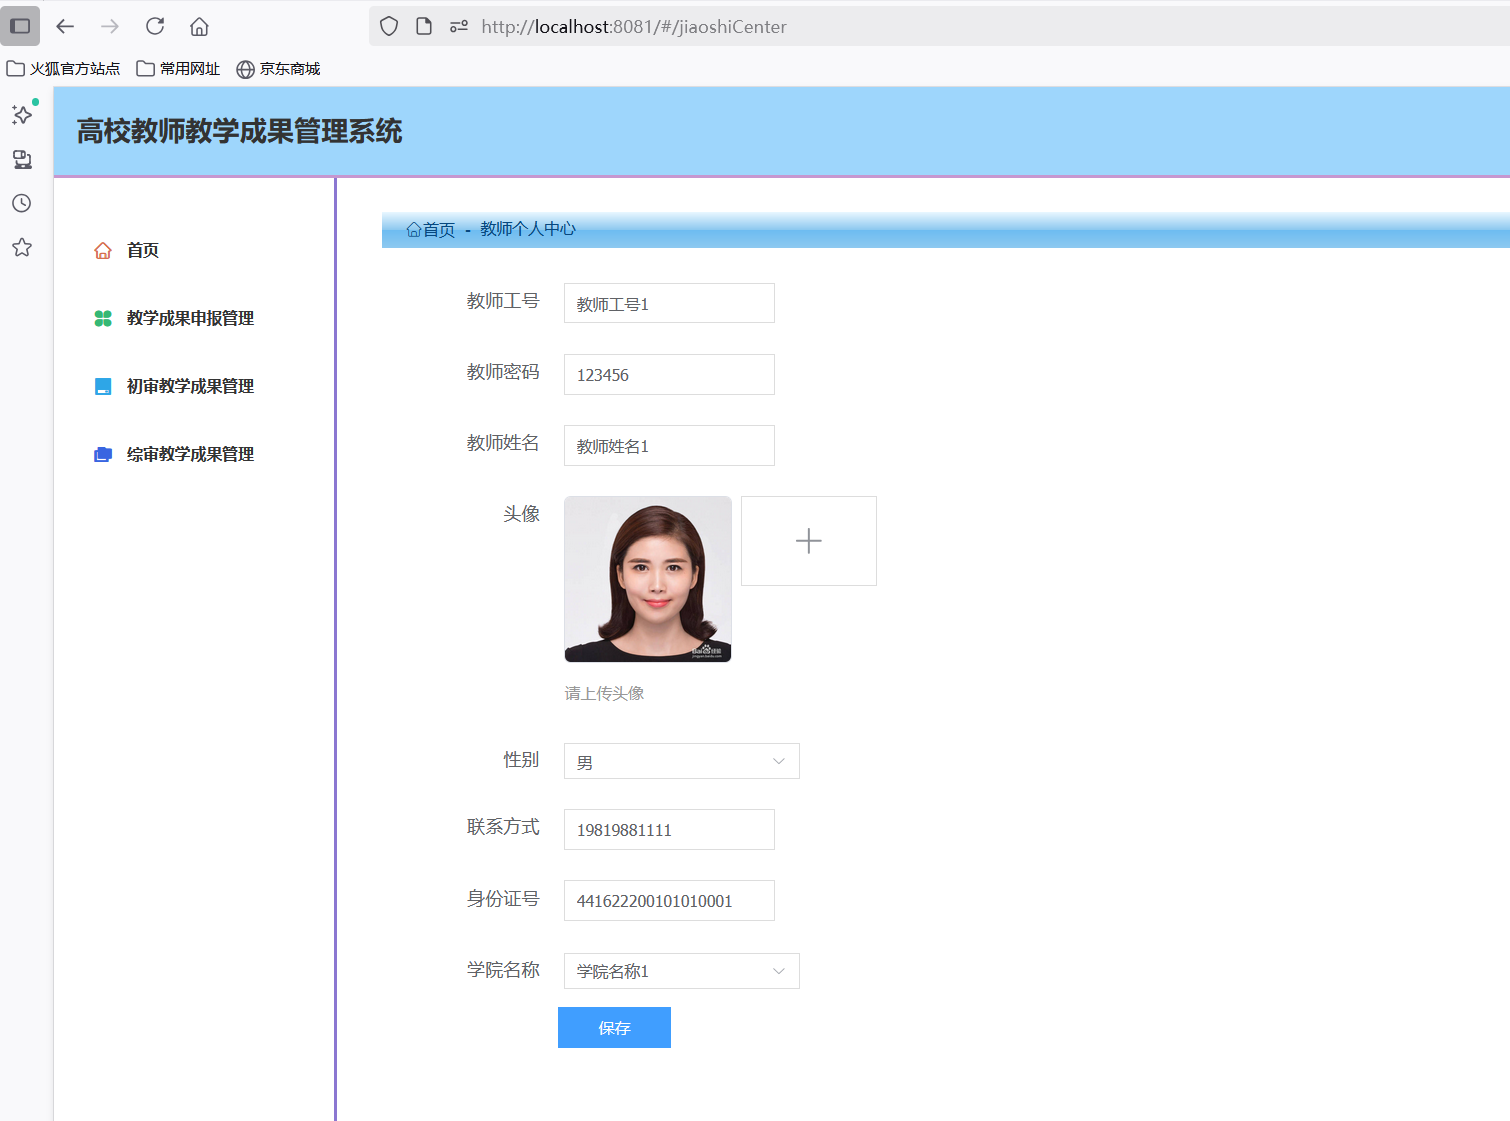The width and height of the screenshot is (1510, 1121).
Task: Click the 首页 breadcrumb link
Action: pos(437,230)
